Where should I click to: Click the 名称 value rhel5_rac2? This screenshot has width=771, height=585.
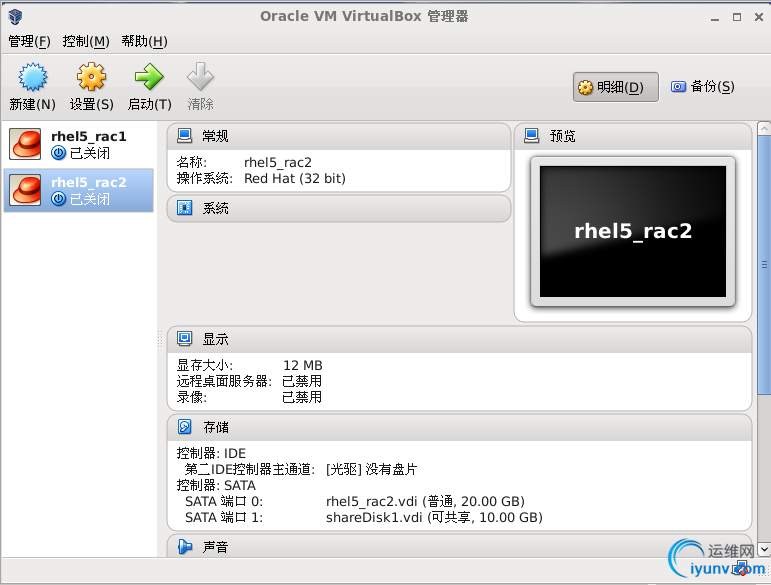[278, 162]
